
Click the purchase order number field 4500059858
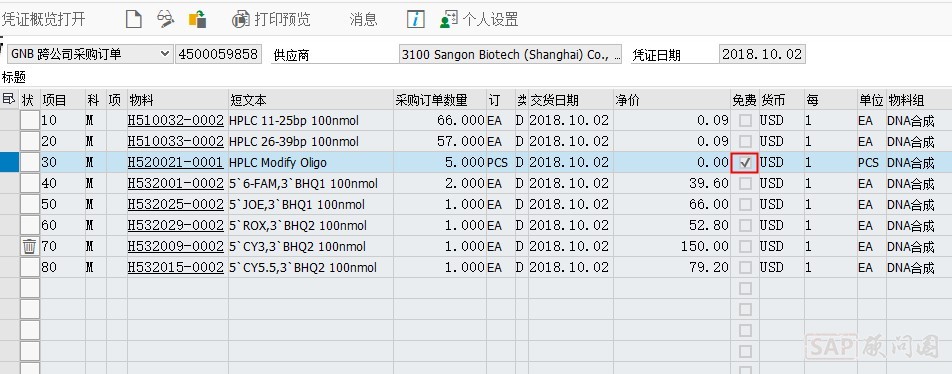click(218, 54)
